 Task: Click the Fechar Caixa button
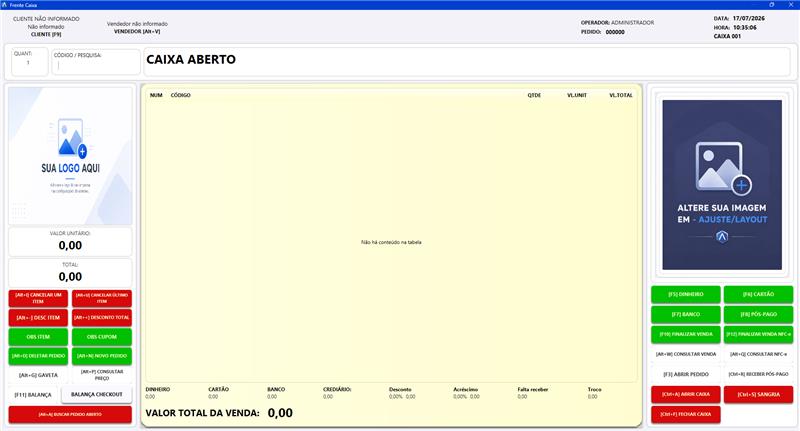(686, 414)
